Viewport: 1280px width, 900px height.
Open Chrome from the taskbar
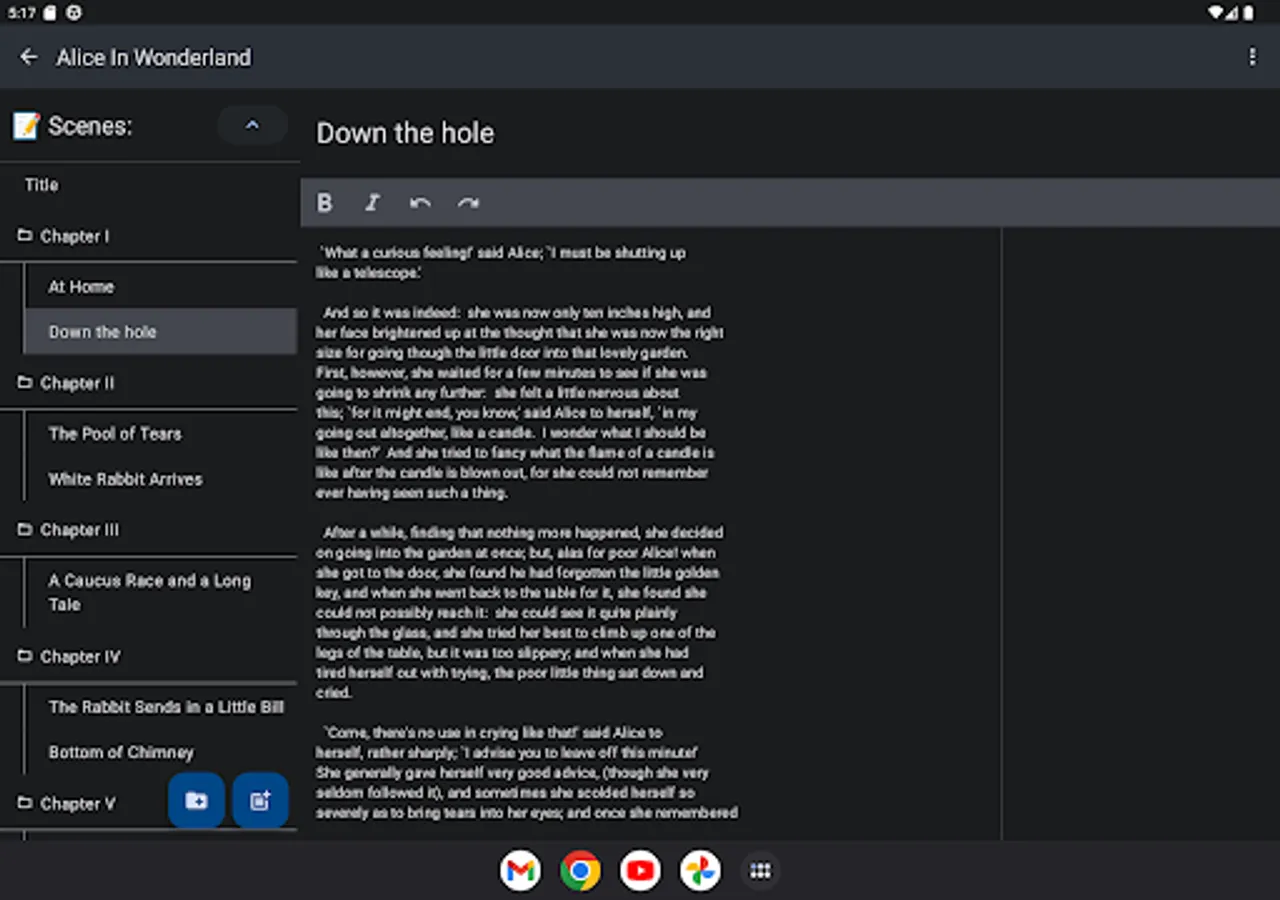tap(580, 871)
